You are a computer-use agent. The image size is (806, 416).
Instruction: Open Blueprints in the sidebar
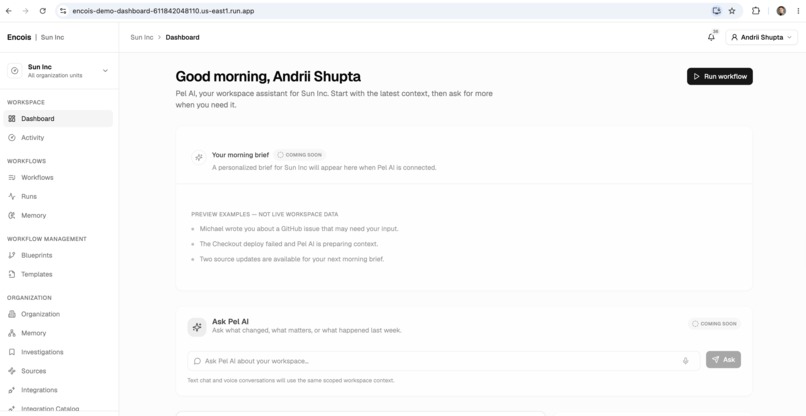(58, 255)
